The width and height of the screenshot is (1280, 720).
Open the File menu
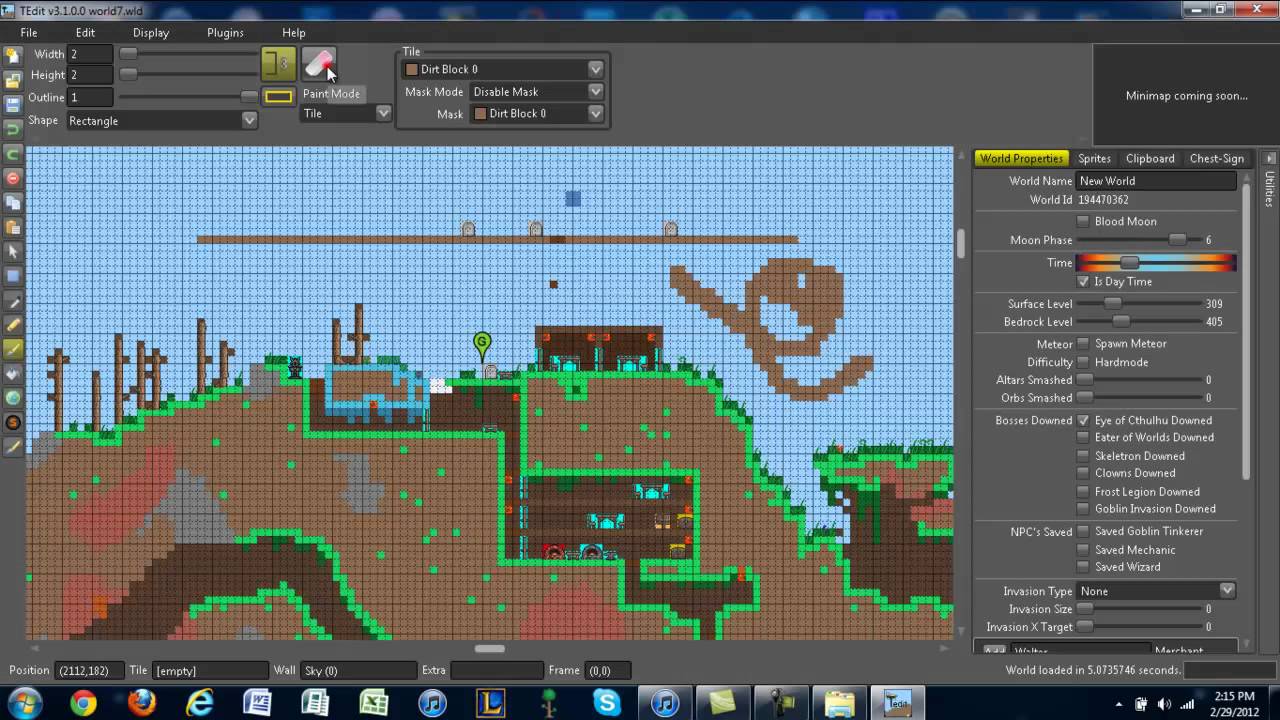point(29,33)
